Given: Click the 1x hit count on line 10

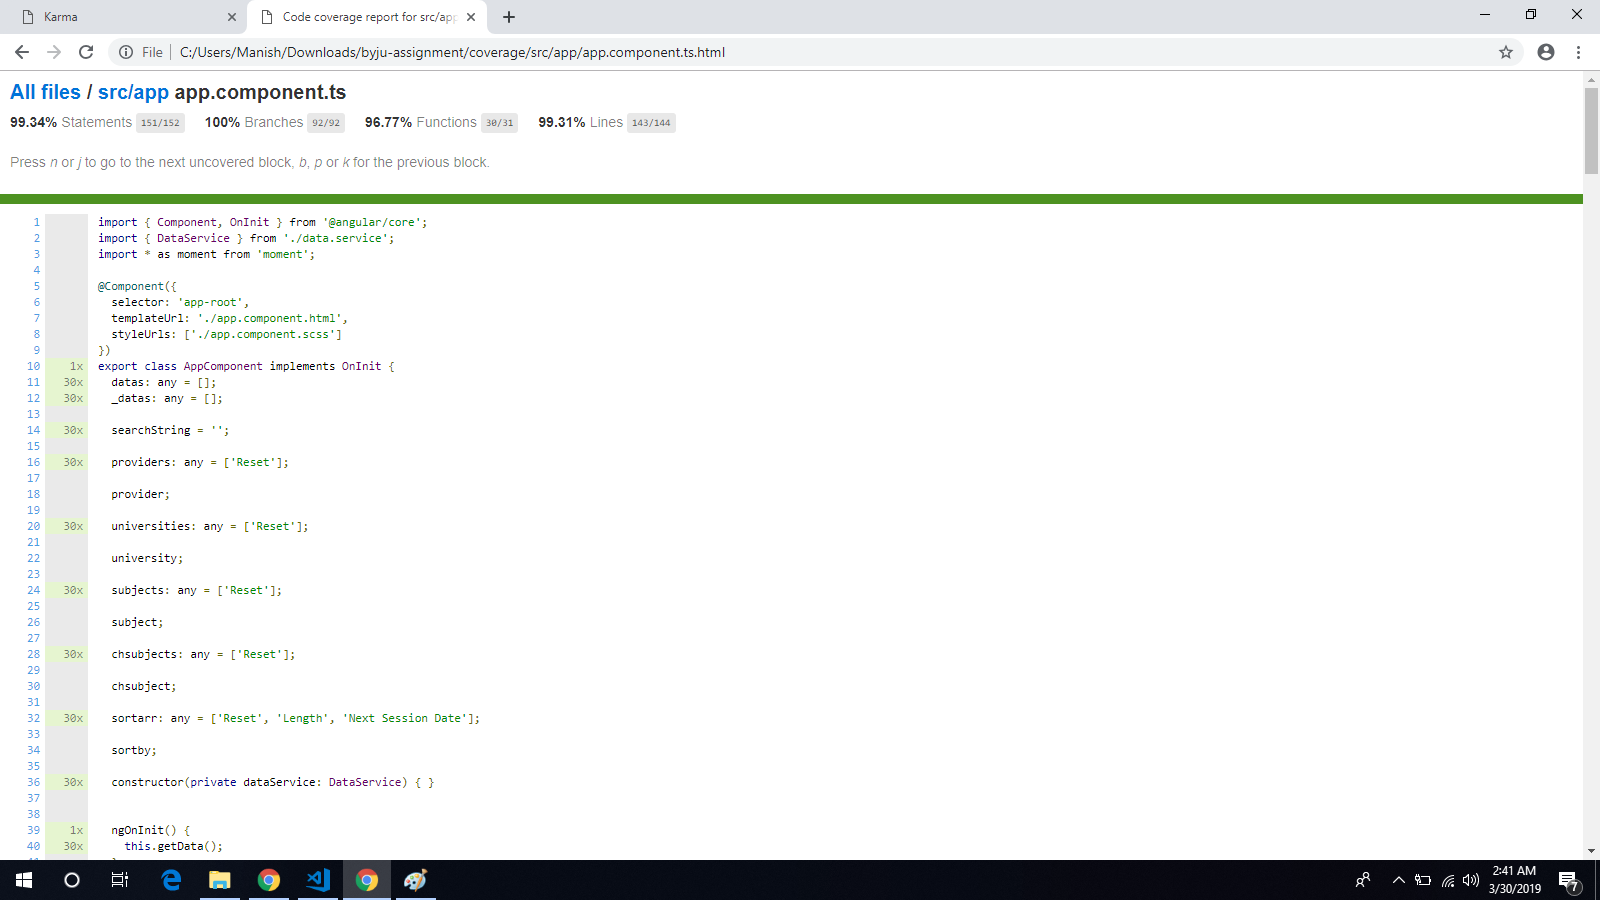Looking at the screenshot, I should (x=76, y=366).
